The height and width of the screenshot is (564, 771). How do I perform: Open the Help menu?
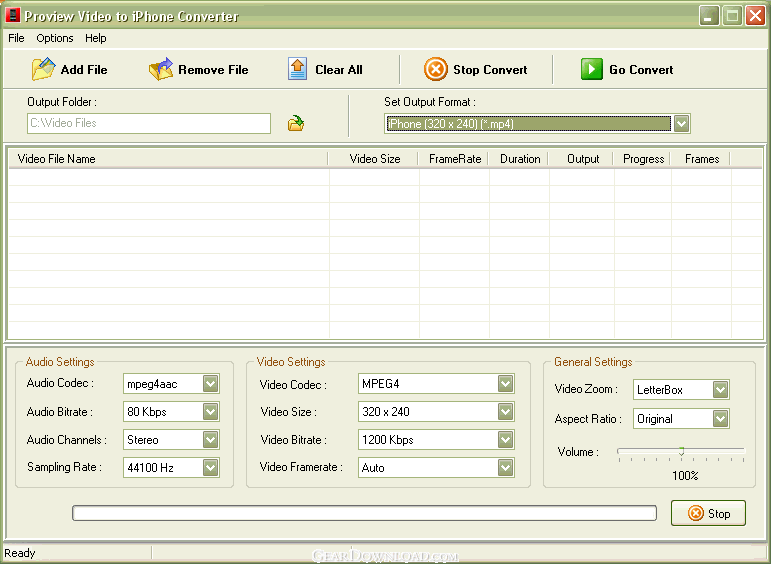coord(95,38)
